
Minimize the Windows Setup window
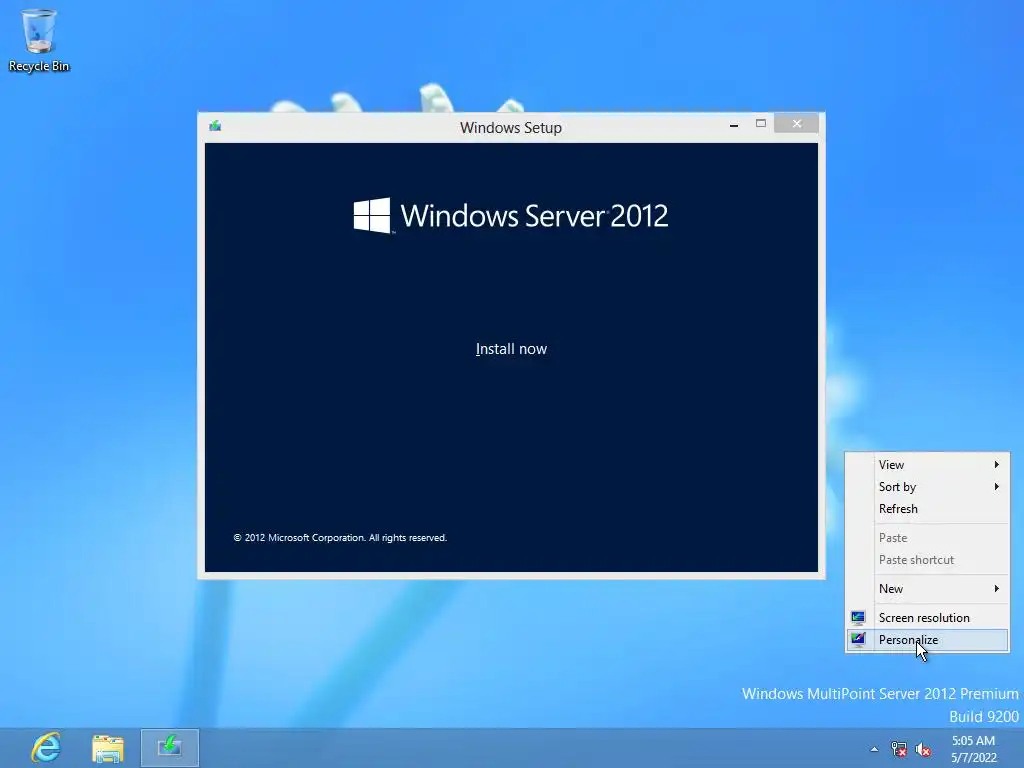click(734, 124)
